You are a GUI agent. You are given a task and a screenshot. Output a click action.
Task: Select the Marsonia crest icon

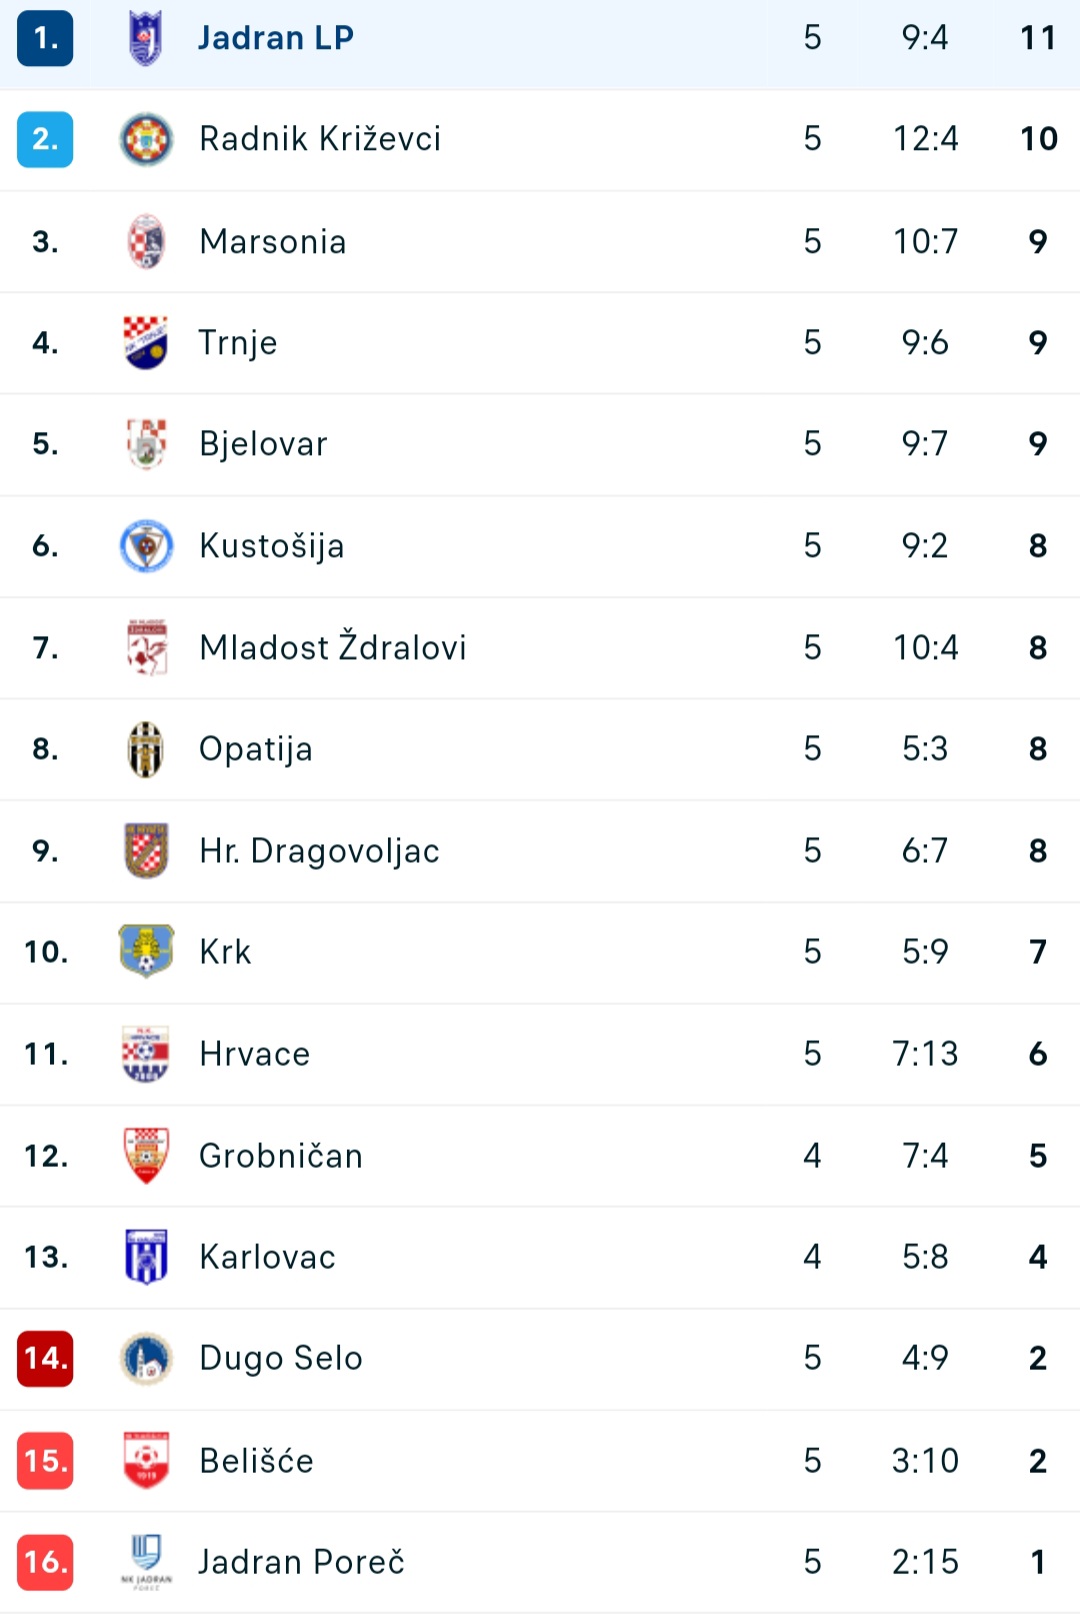pyautogui.click(x=146, y=241)
